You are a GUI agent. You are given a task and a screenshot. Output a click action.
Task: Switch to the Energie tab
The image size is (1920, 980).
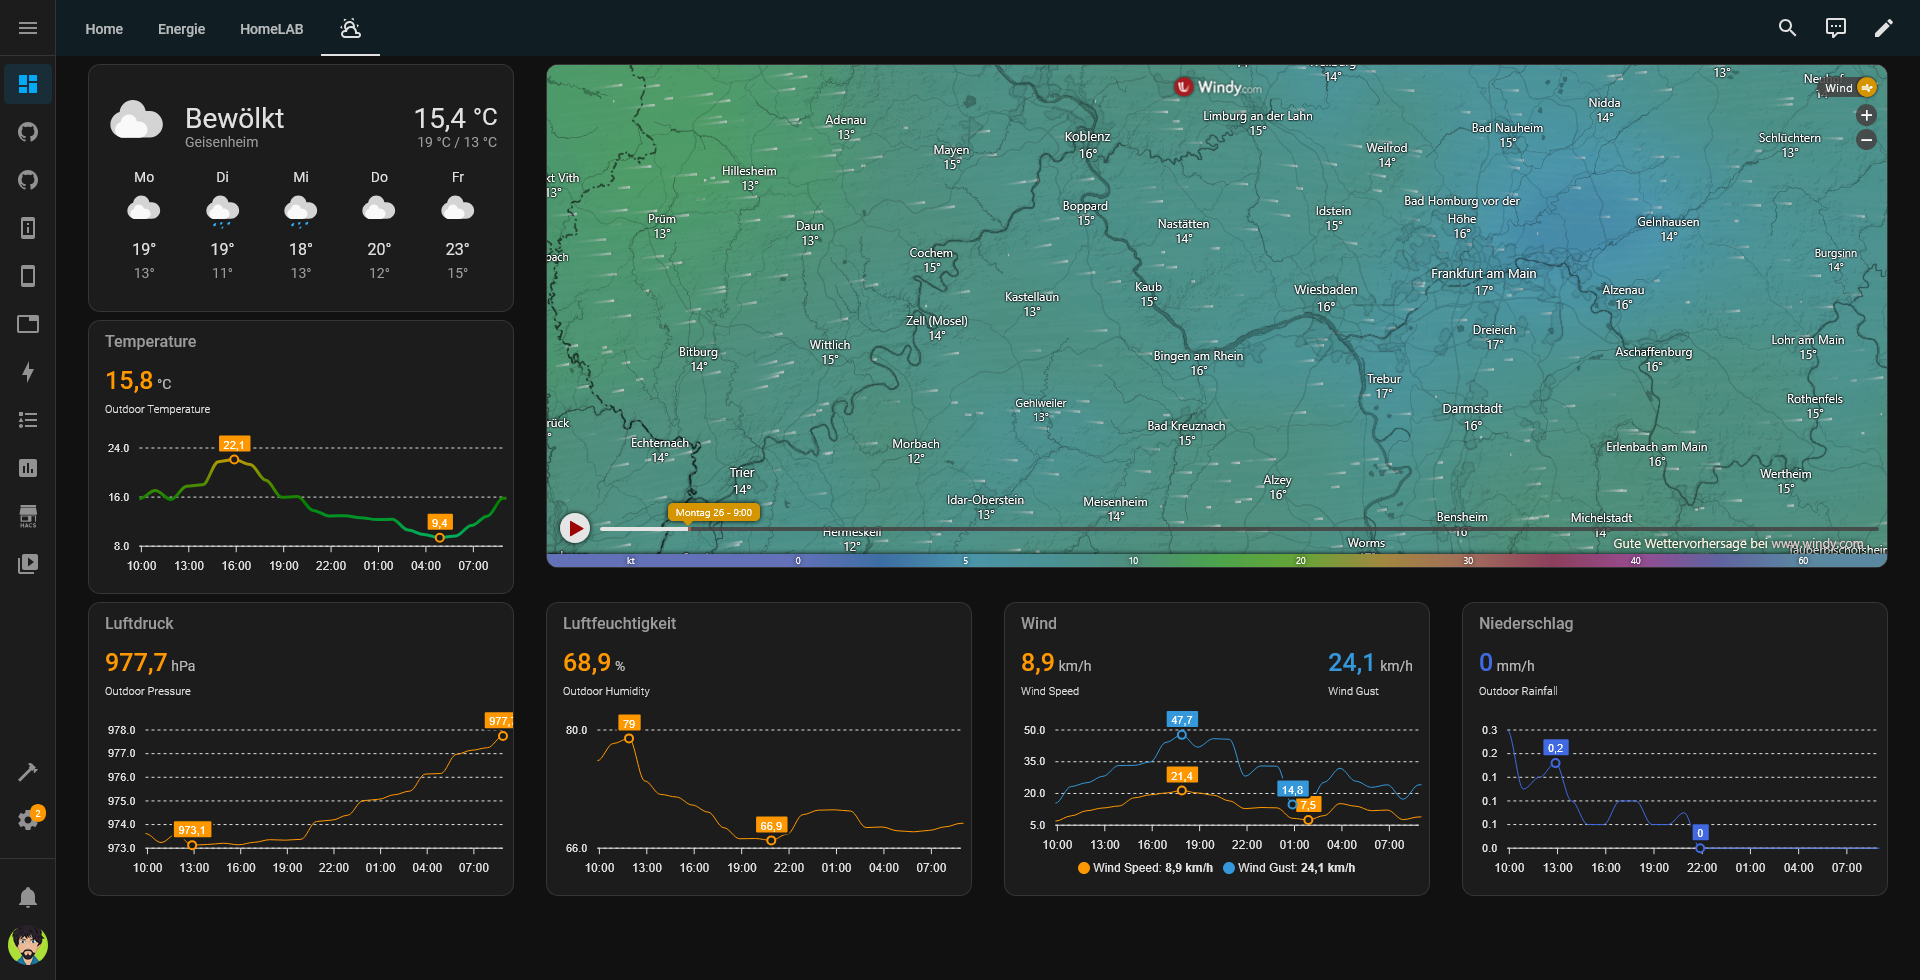coord(181,29)
